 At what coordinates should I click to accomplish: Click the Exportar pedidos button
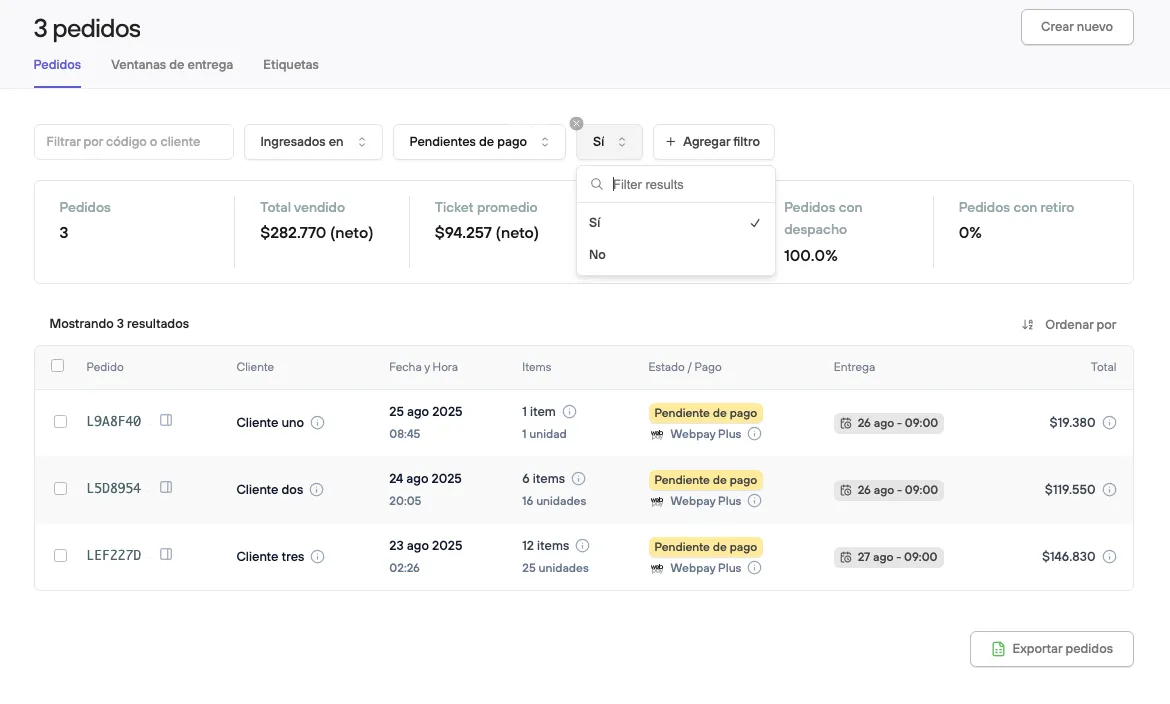coord(1051,649)
